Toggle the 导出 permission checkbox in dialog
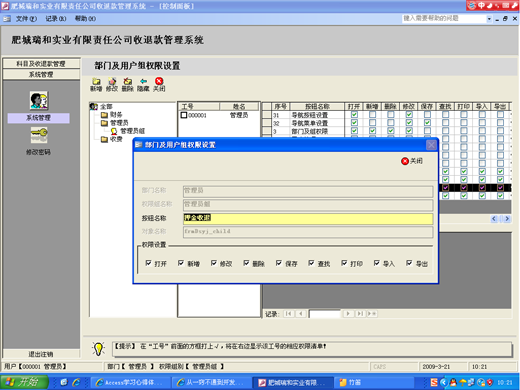The width and height of the screenshot is (520, 390). pyautogui.click(x=409, y=263)
